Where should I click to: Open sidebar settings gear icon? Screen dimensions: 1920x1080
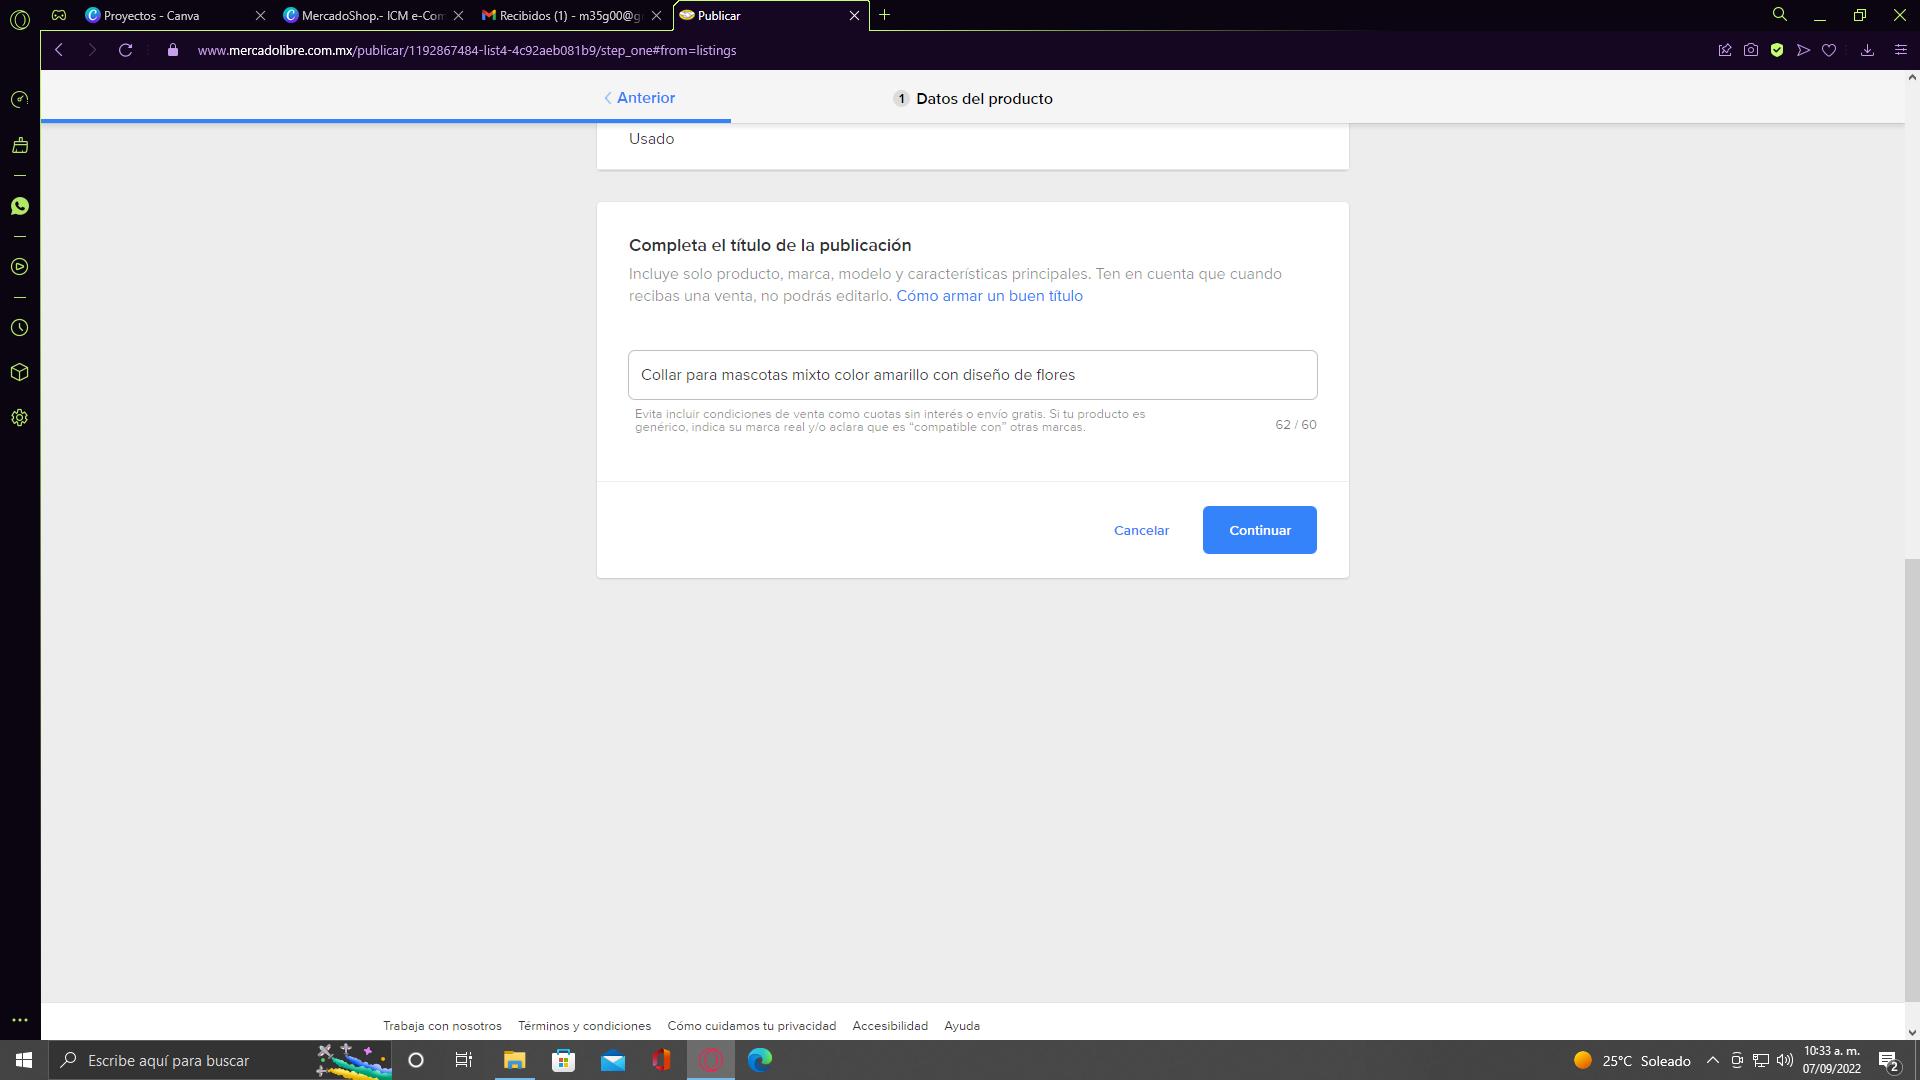pyautogui.click(x=19, y=418)
